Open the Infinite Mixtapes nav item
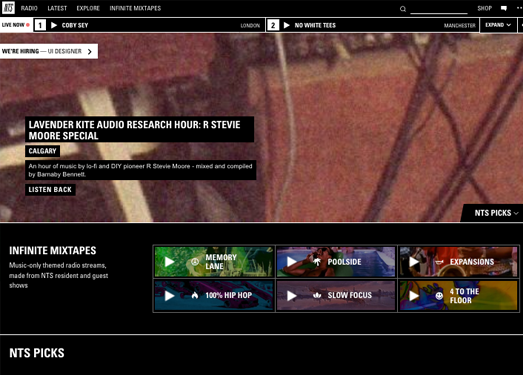The image size is (523, 375). 135,8
